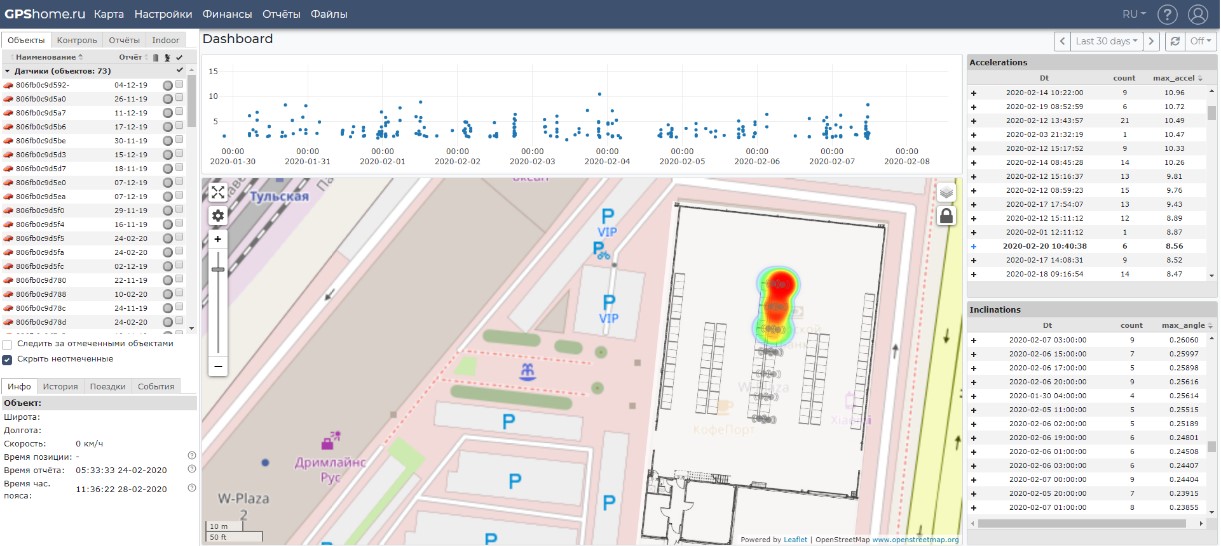Screen dimensions: 1221x546
Task: Tick checkbox for sensor 806fb0c9d5e0
Action: (x=179, y=183)
